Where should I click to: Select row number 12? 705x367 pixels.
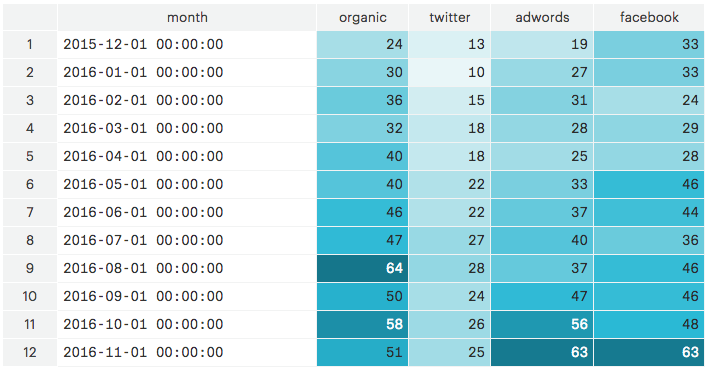point(30,352)
